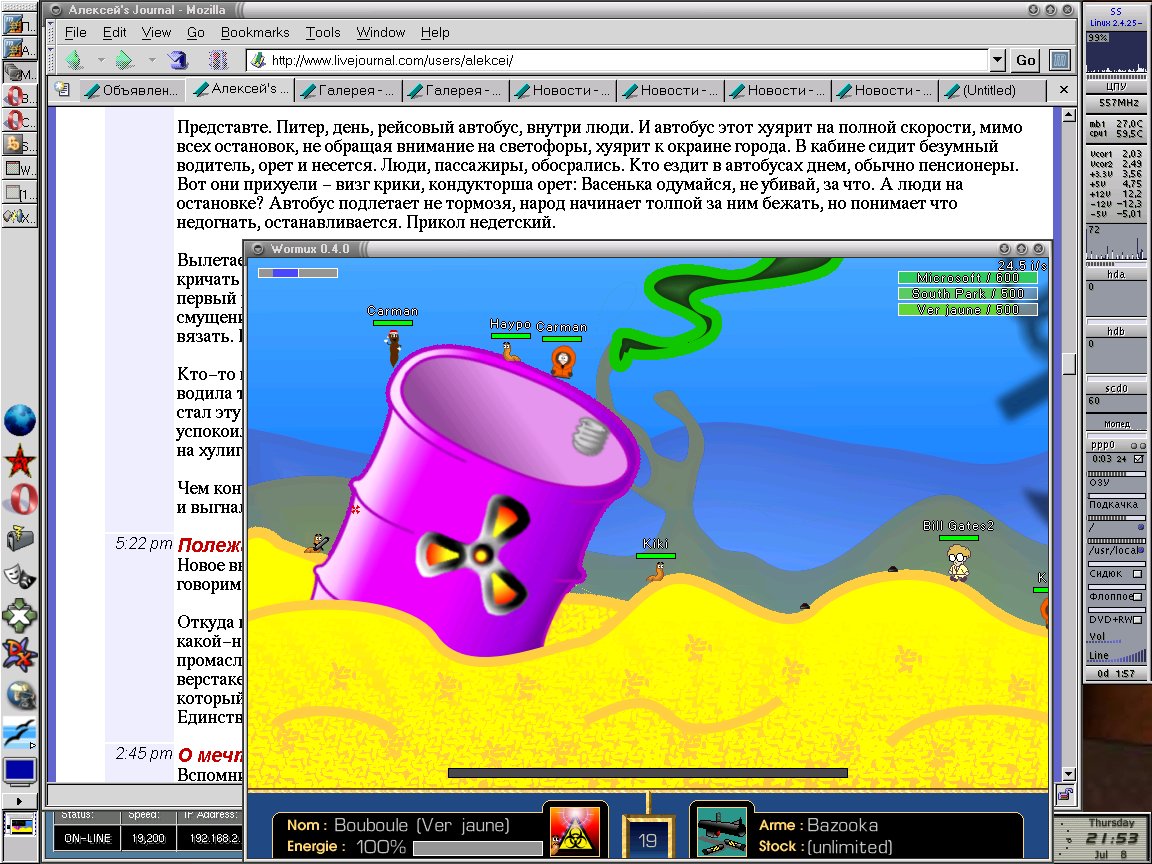
Task: Toggle the Сидюк mount checkbox
Action: pyautogui.click(x=1137, y=574)
